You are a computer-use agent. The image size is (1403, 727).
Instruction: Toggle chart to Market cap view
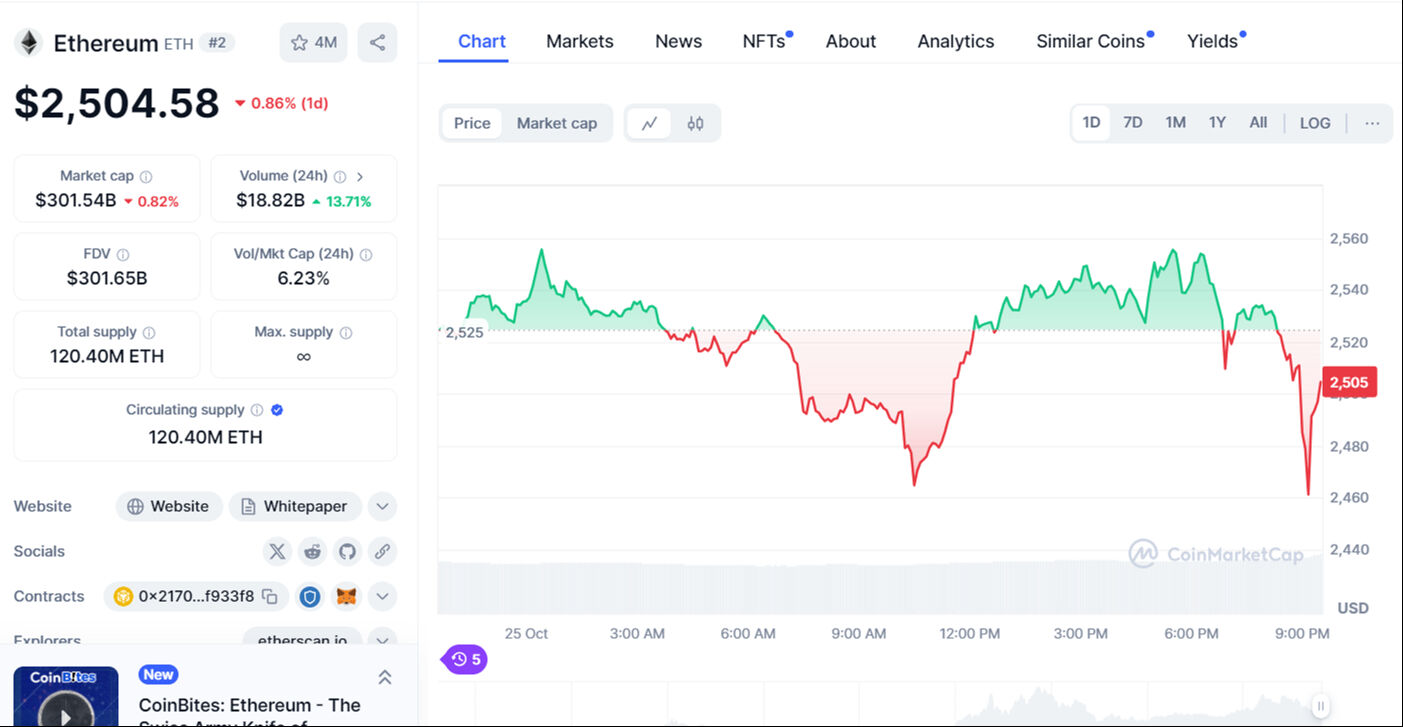pos(556,123)
